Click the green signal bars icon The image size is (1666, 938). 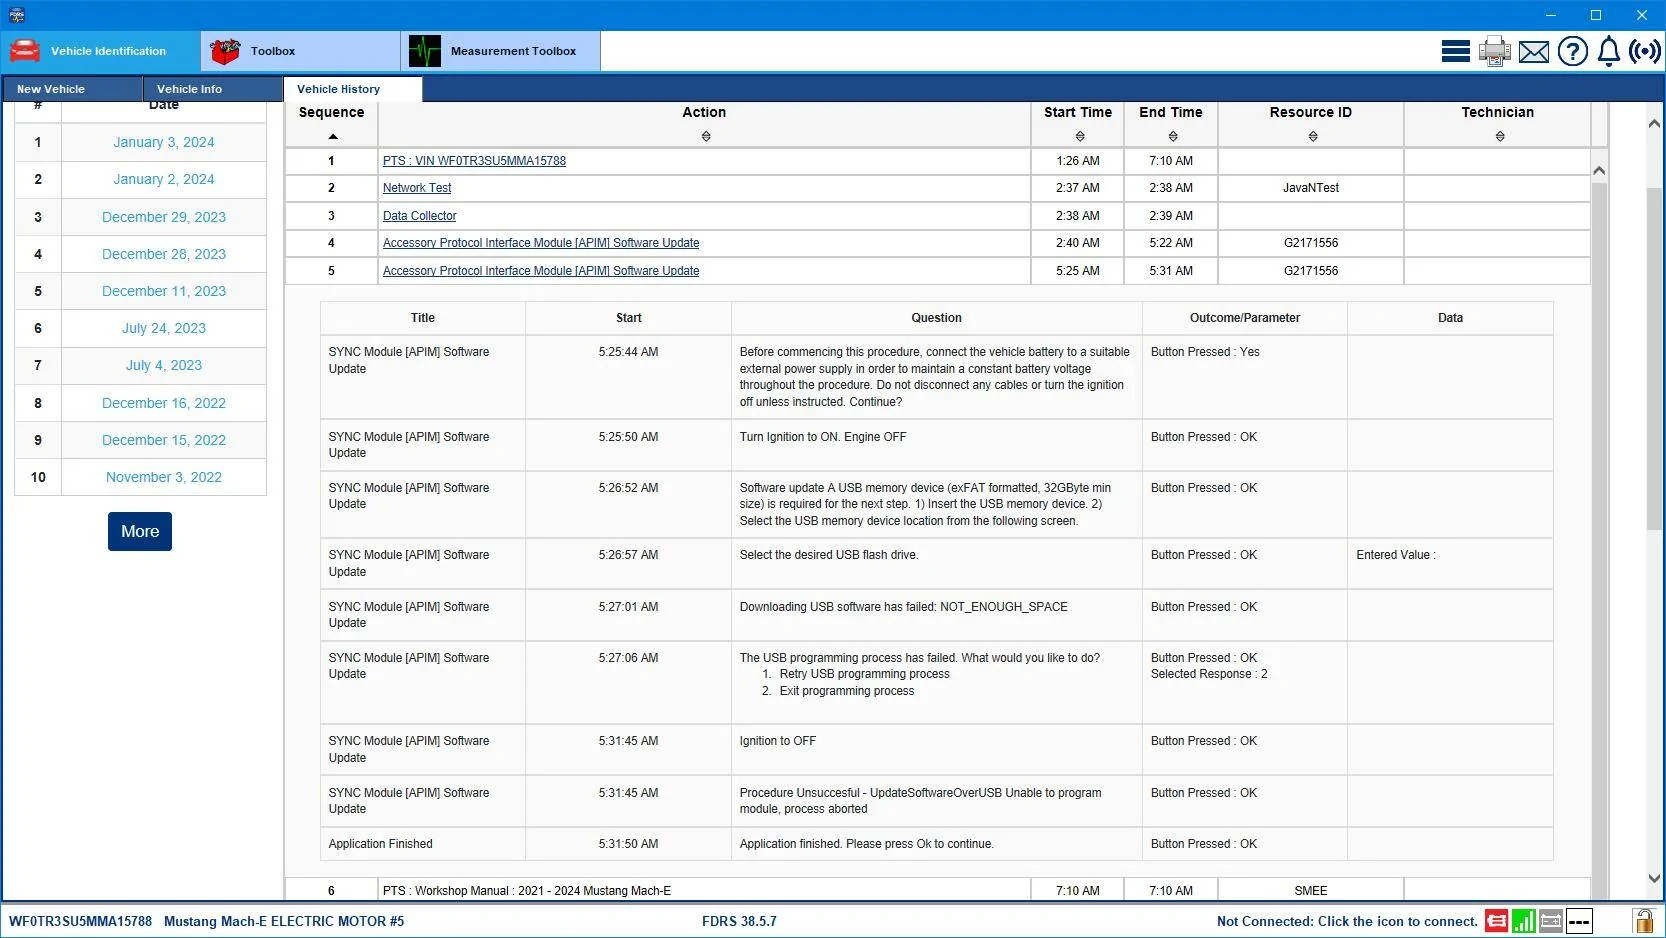[x=1523, y=921]
